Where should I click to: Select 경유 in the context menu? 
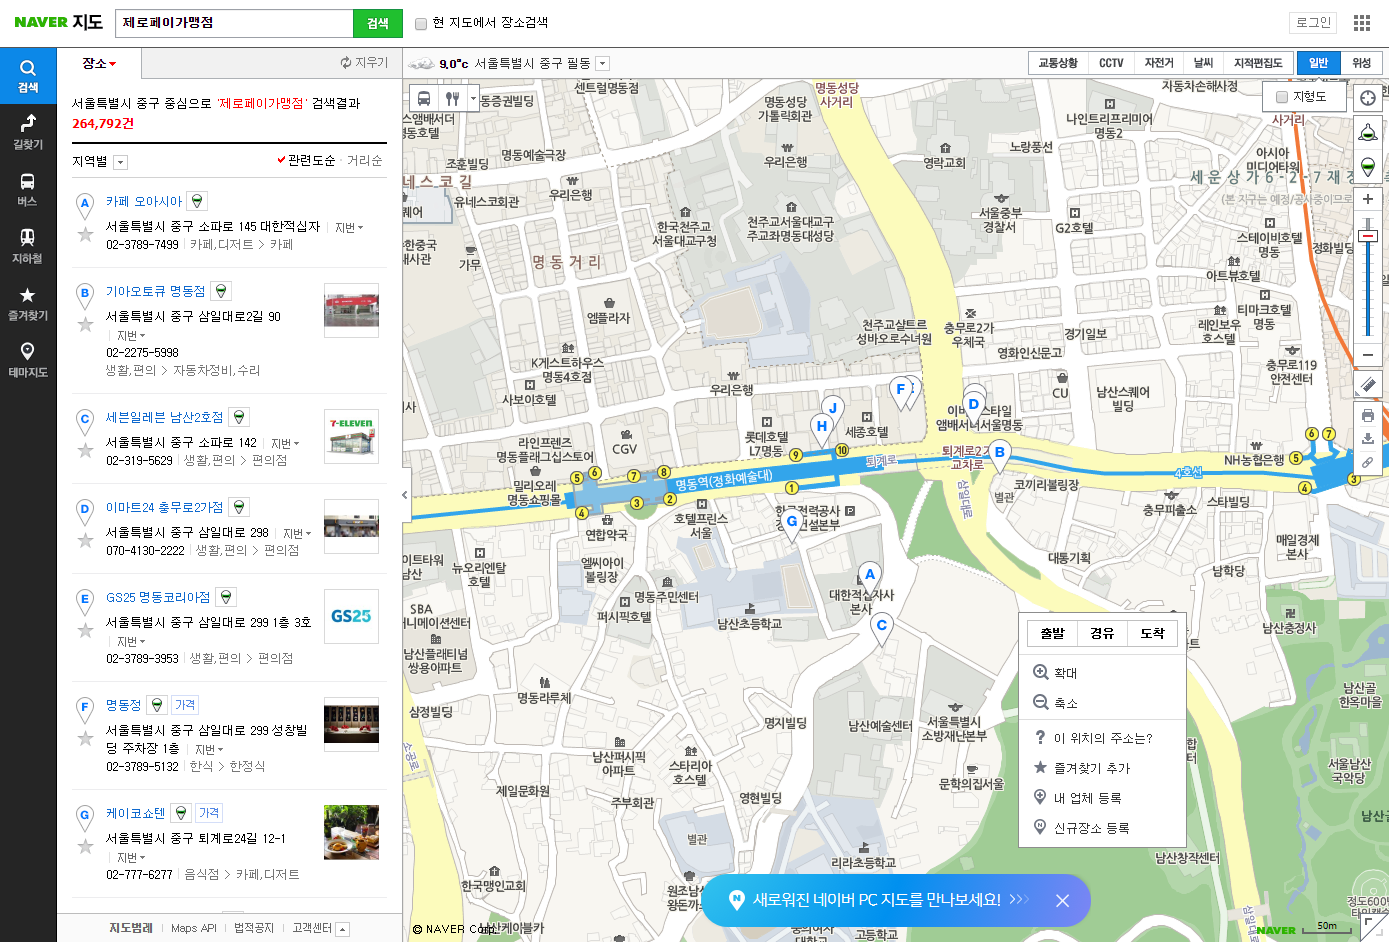(x=1102, y=633)
